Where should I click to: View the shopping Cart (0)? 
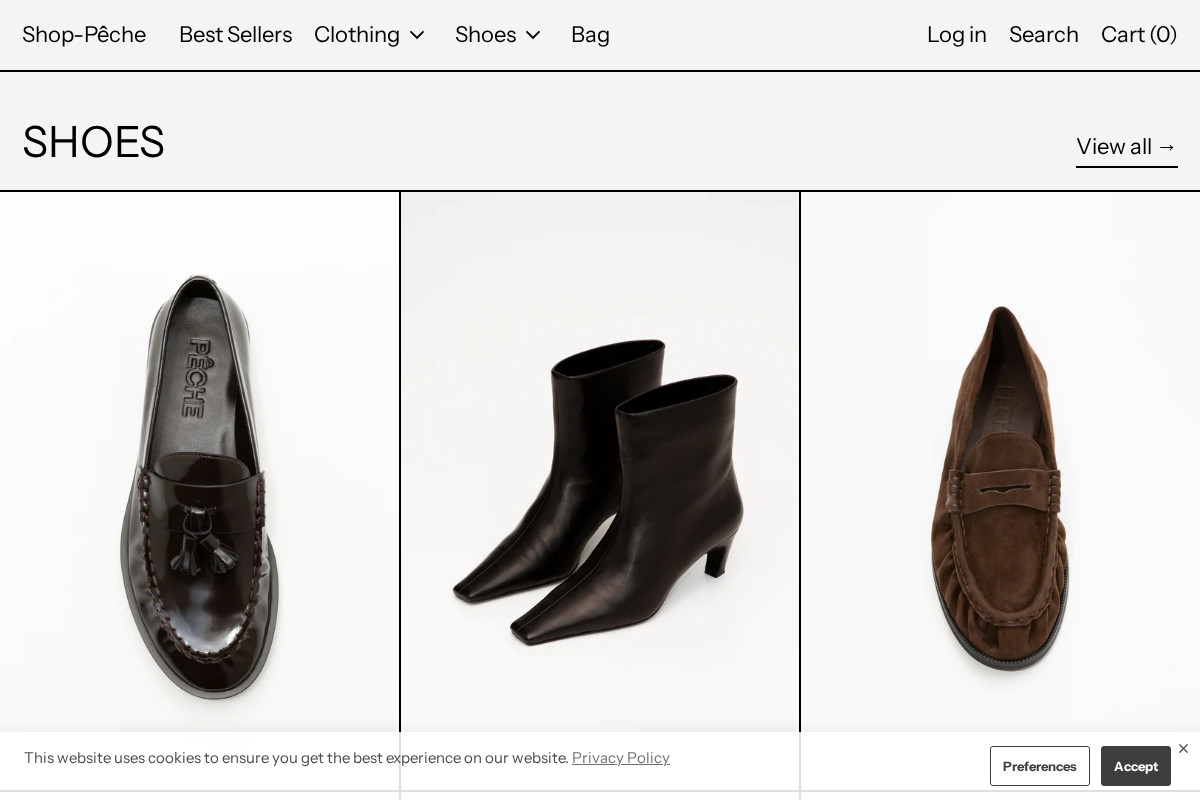[x=1139, y=34]
